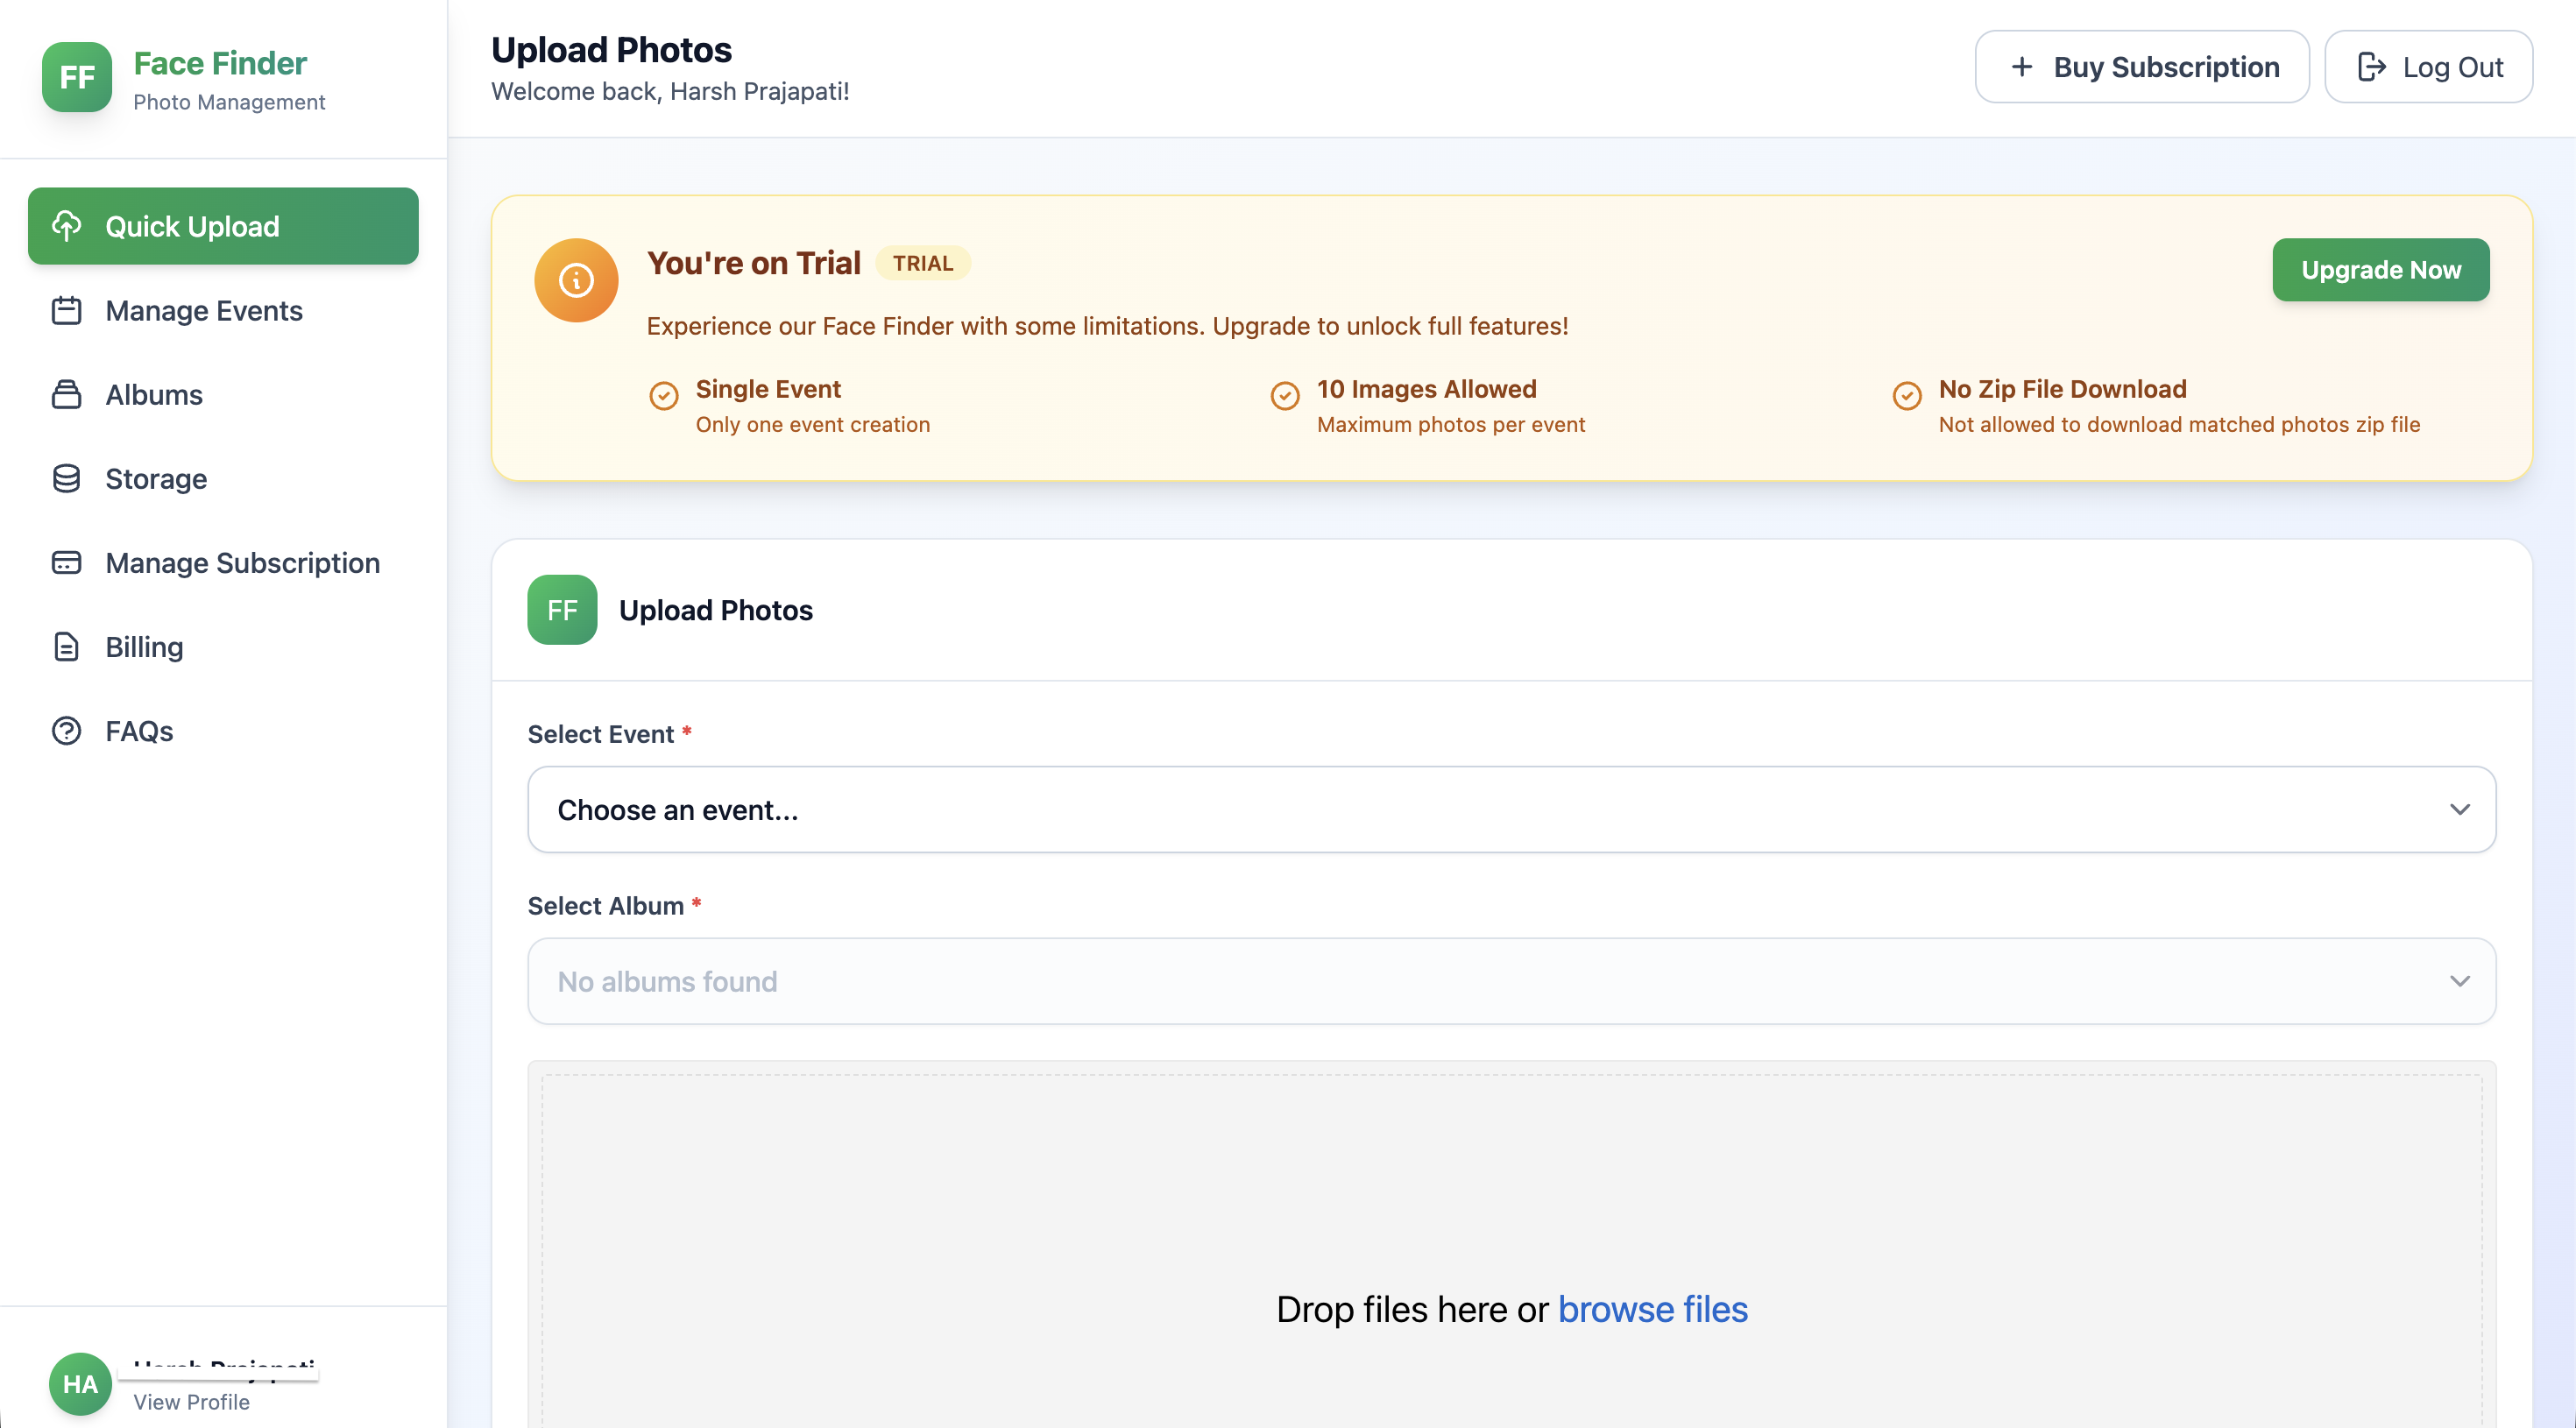Click the Buy Subscription button

(2142, 67)
